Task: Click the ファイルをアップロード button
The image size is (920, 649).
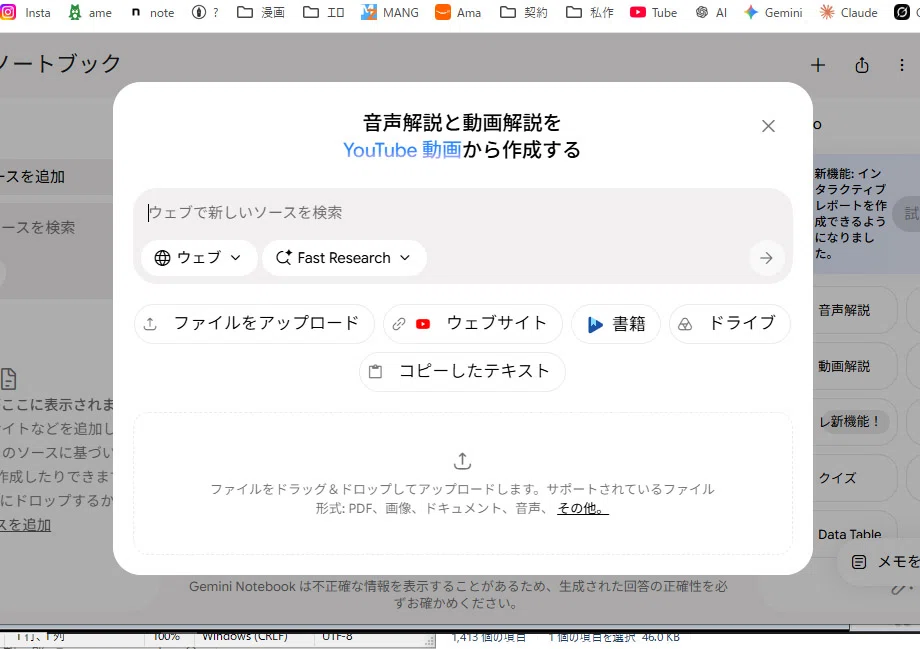Action: tap(254, 323)
